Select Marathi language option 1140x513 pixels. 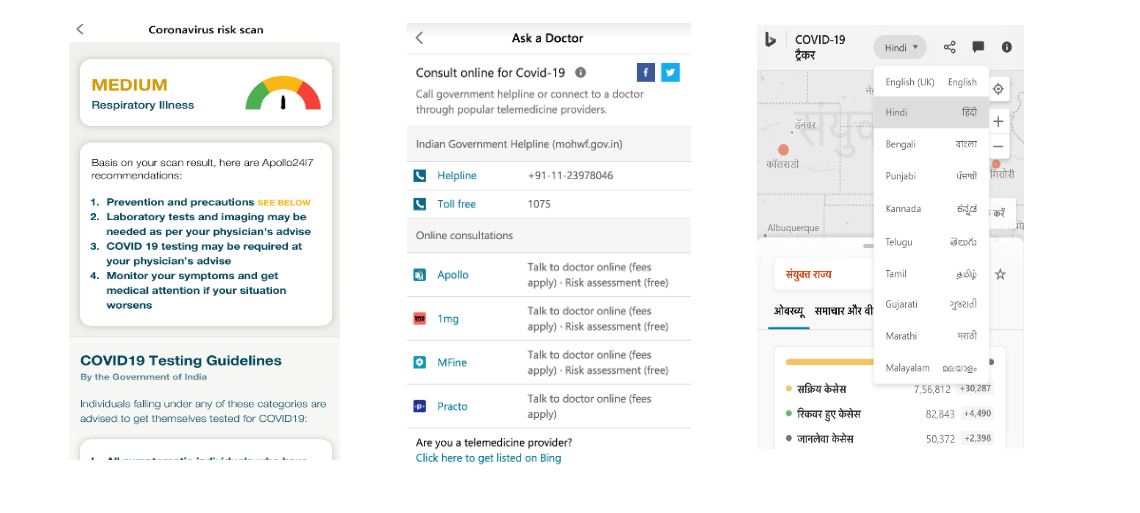(931, 336)
